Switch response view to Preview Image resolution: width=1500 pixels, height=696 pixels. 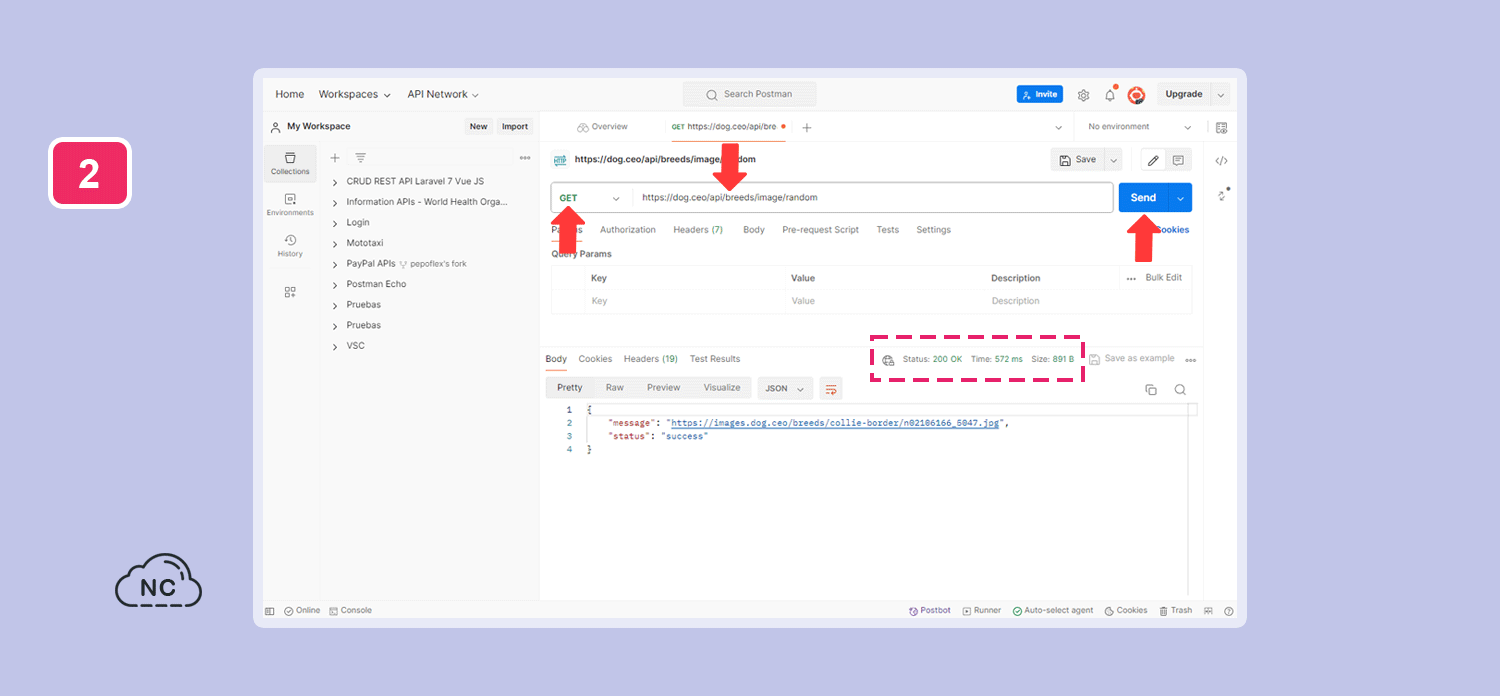(x=663, y=388)
